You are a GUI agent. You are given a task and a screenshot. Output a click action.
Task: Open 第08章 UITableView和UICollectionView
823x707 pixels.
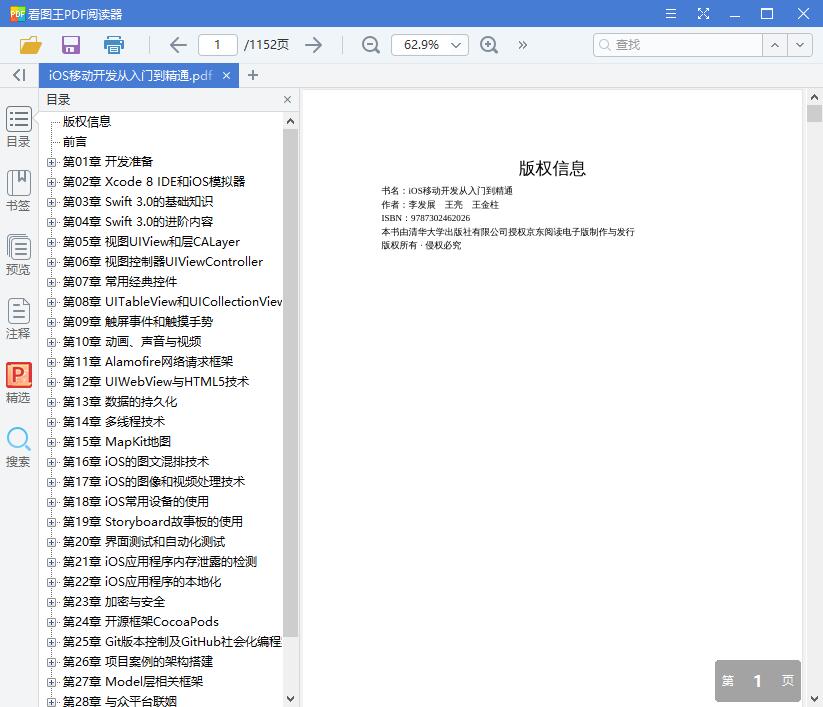[x=172, y=302]
